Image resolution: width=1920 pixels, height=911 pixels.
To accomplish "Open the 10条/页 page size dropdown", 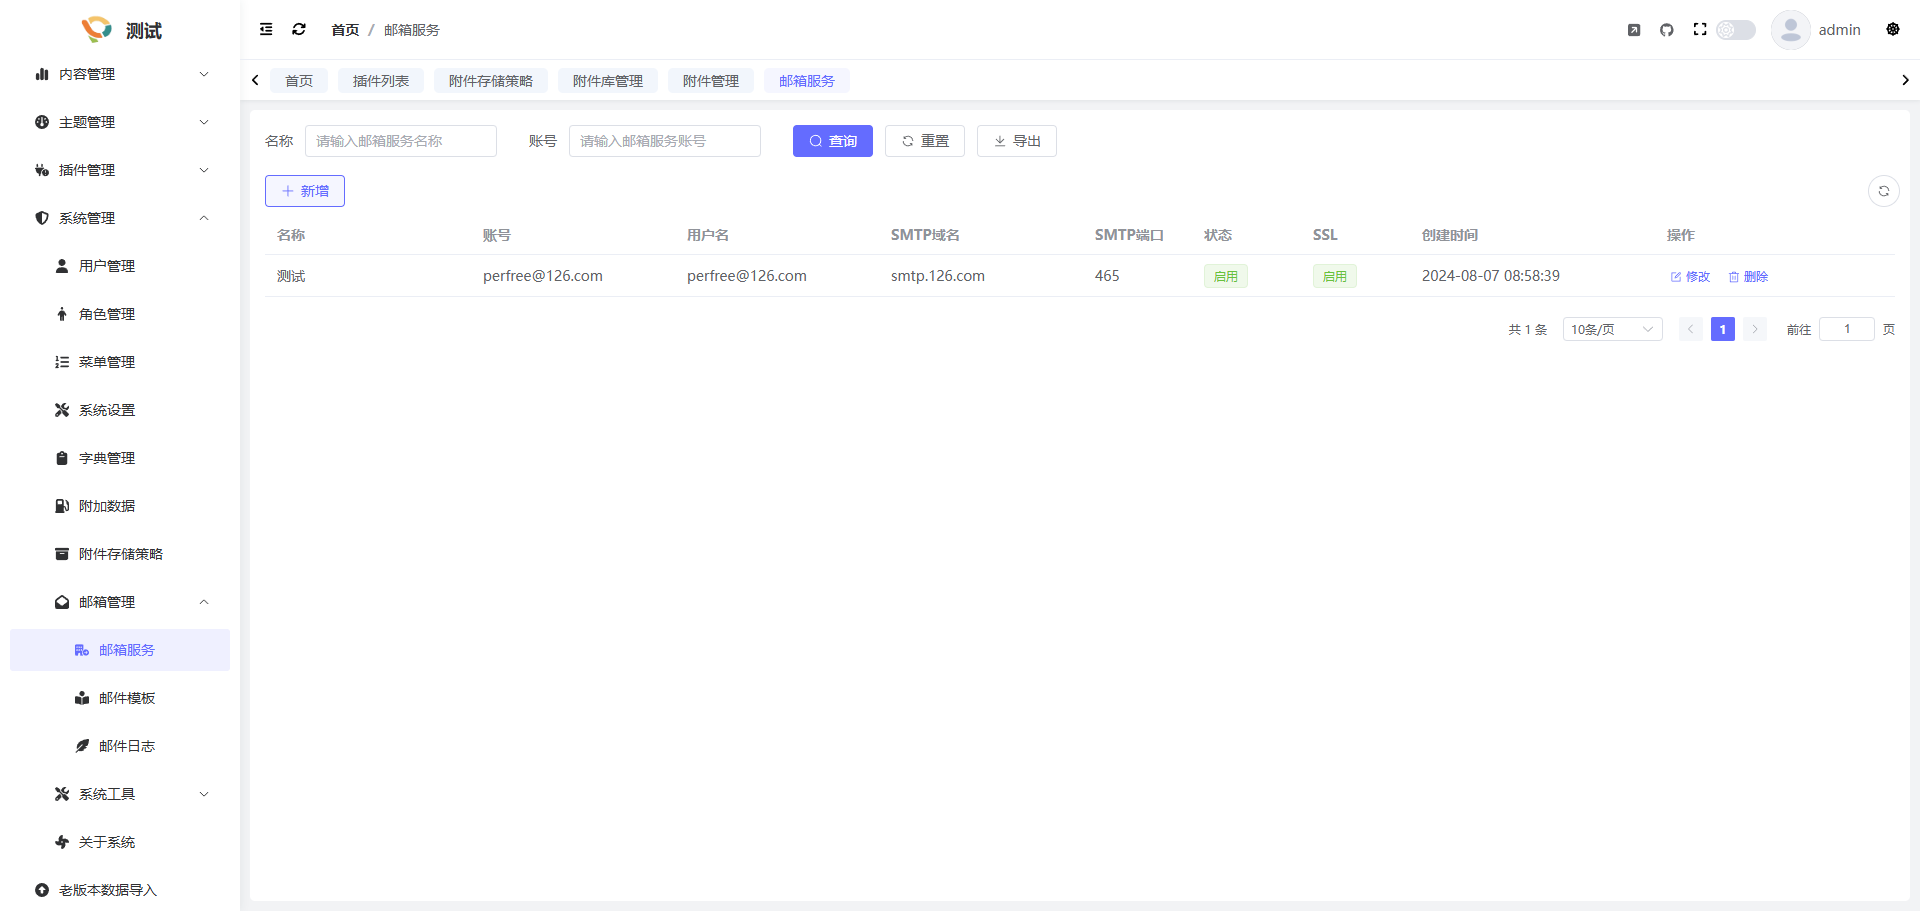I will click(1611, 329).
